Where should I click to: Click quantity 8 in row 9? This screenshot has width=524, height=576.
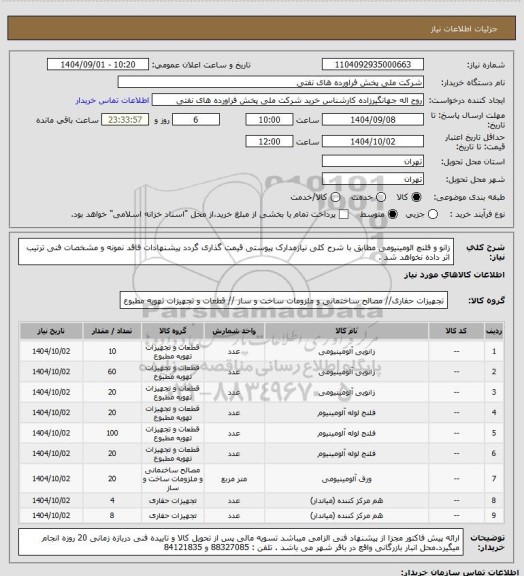[x=112, y=516]
